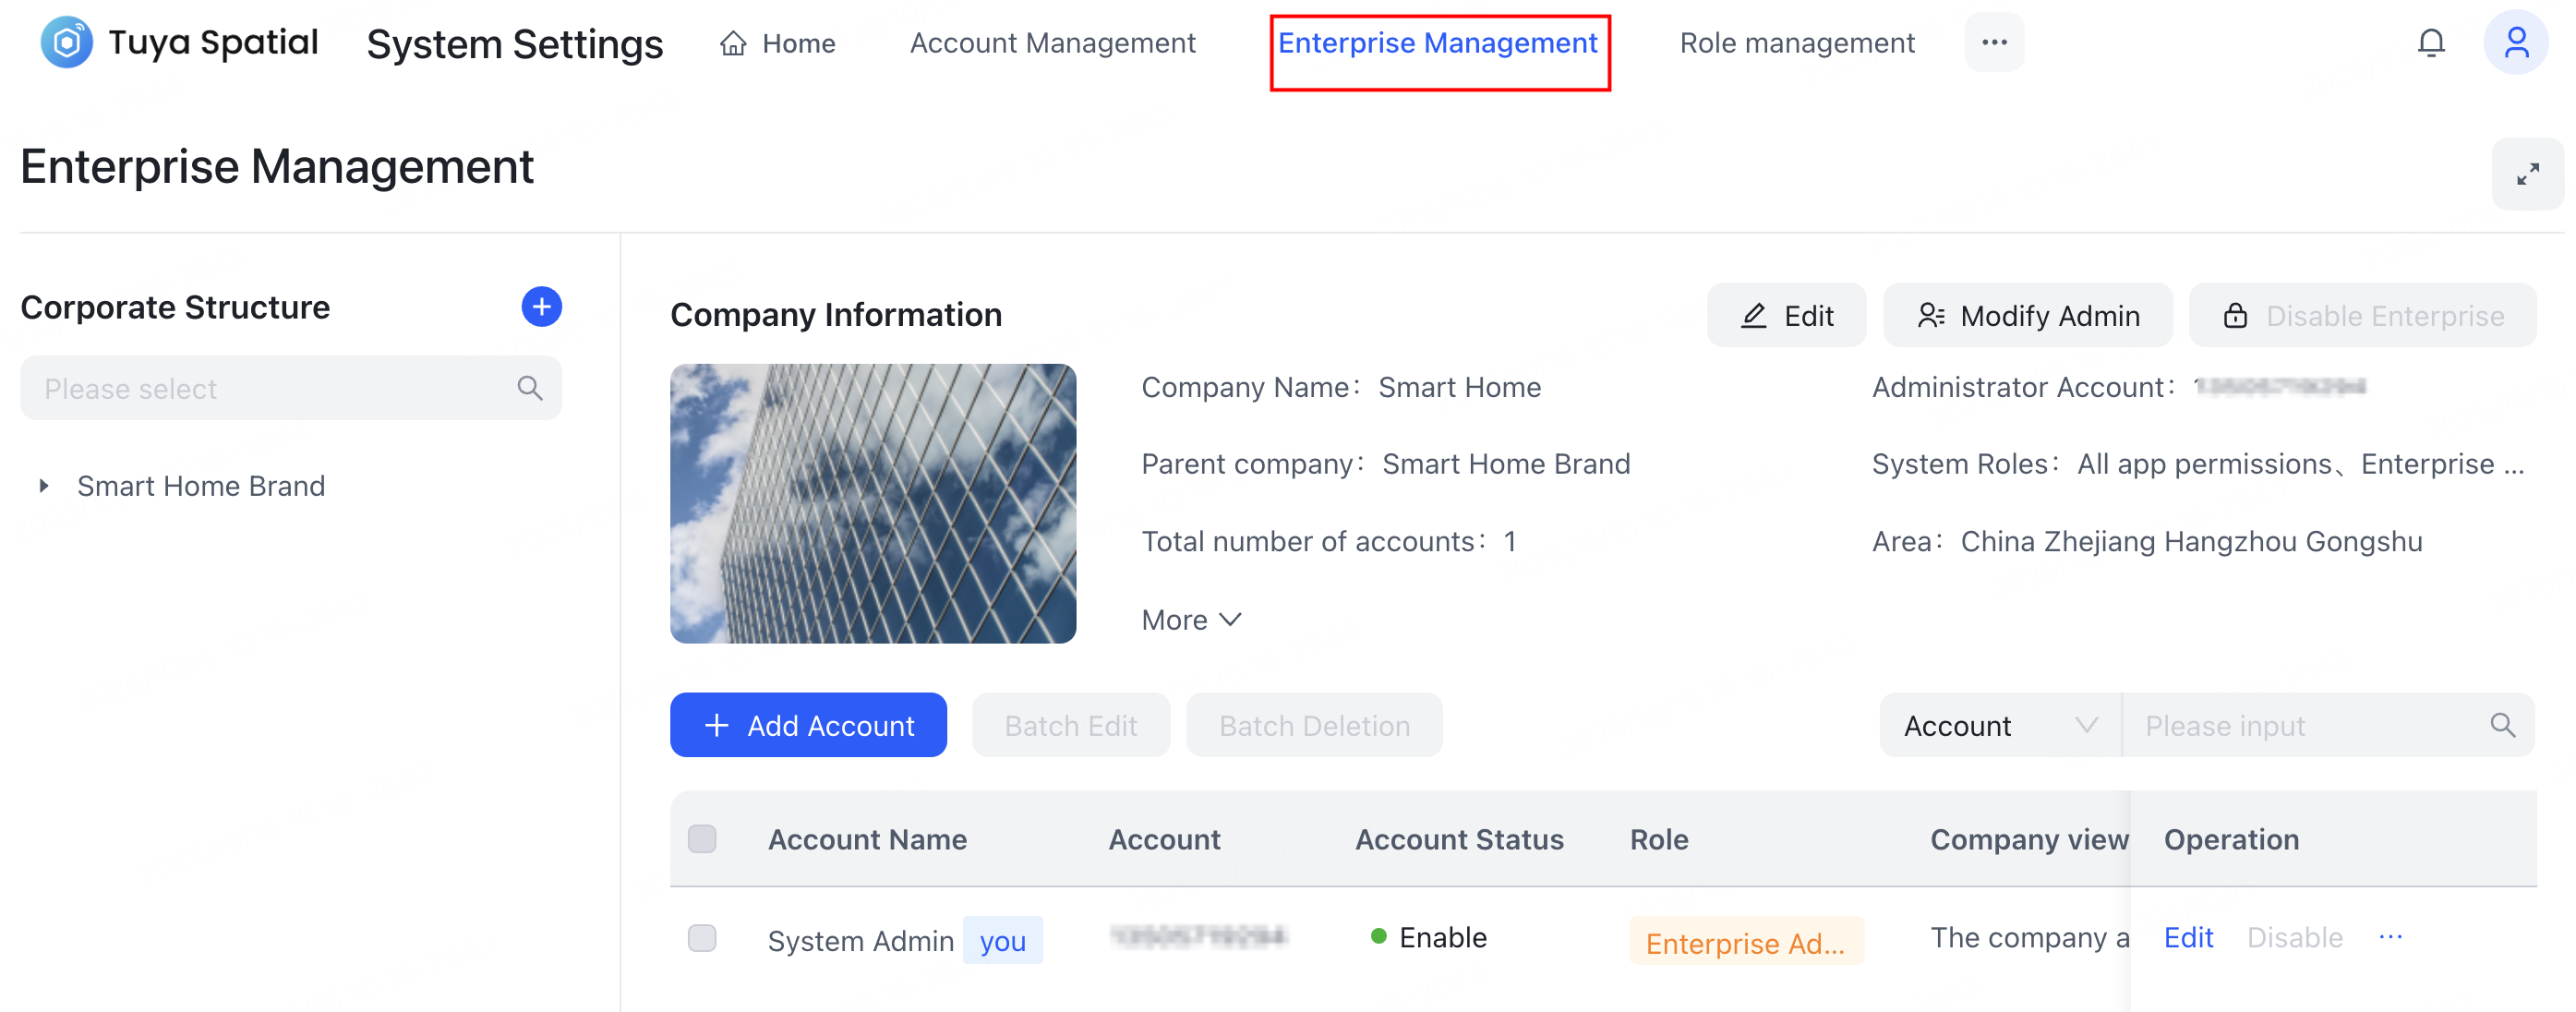Click the account search magnifier icon
The width and height of the screenshot is (2576, 1012).
click(2502, 725)
